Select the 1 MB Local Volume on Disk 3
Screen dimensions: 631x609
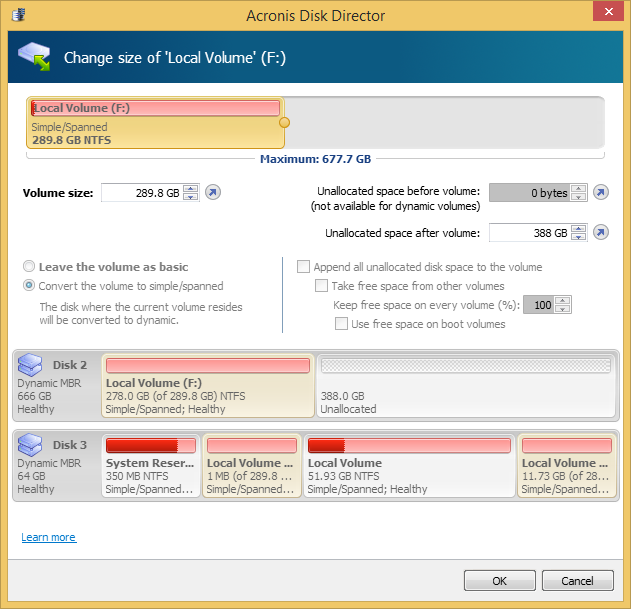click(252, 466)
